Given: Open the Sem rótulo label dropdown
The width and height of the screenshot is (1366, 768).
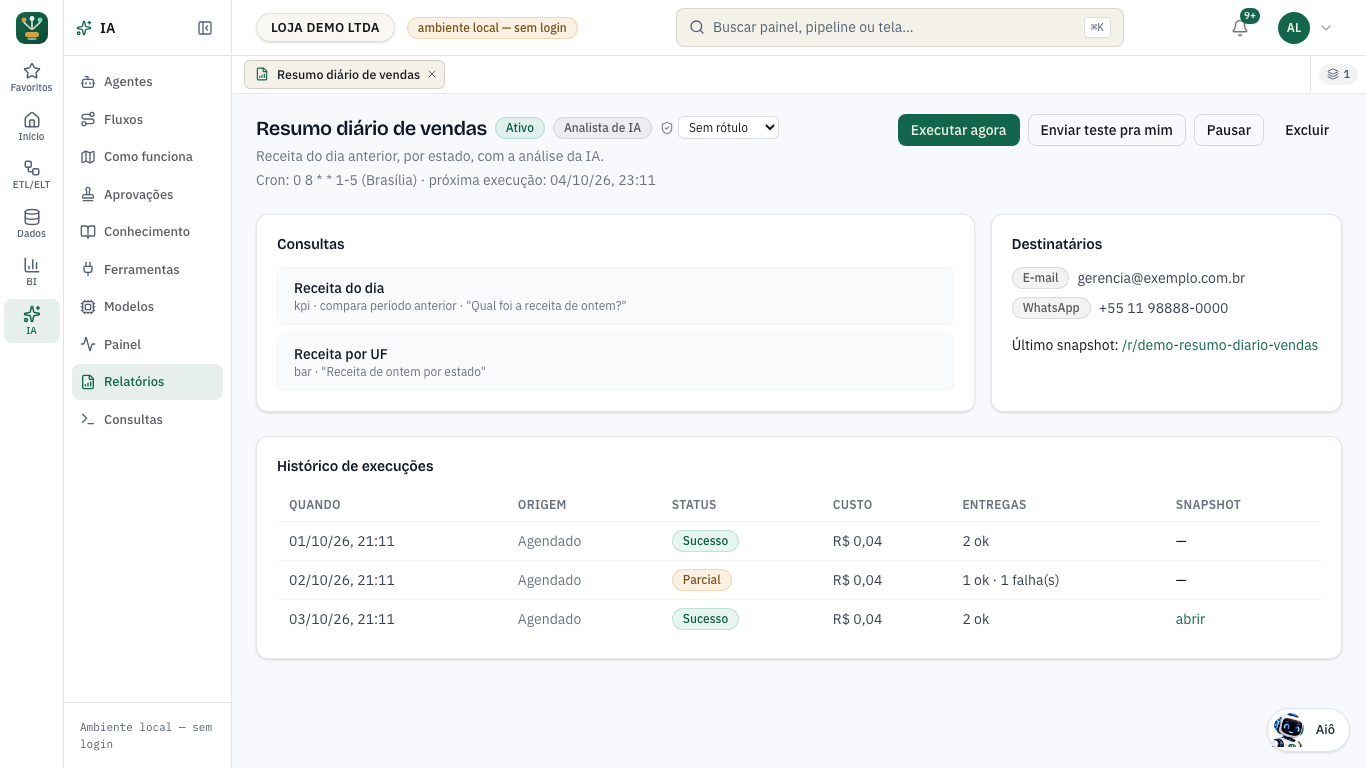Looking at the screenshot, I should [728, 128].
